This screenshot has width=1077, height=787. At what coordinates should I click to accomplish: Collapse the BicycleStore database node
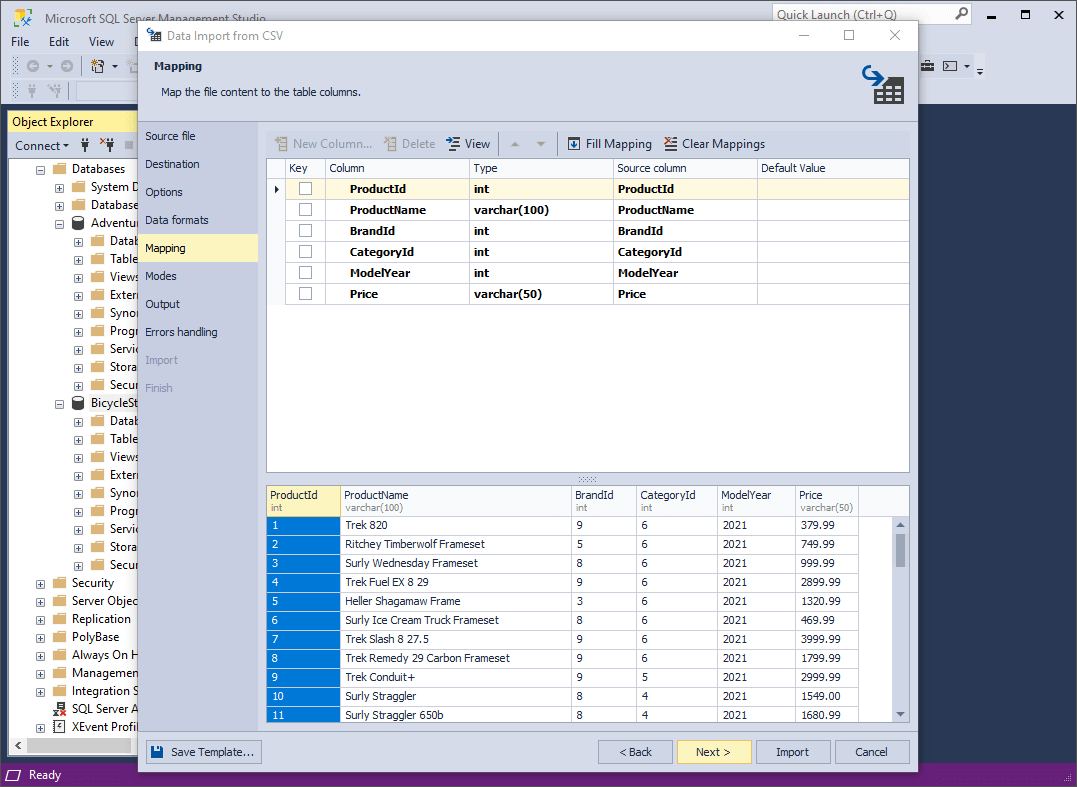[x=61, y=402]
